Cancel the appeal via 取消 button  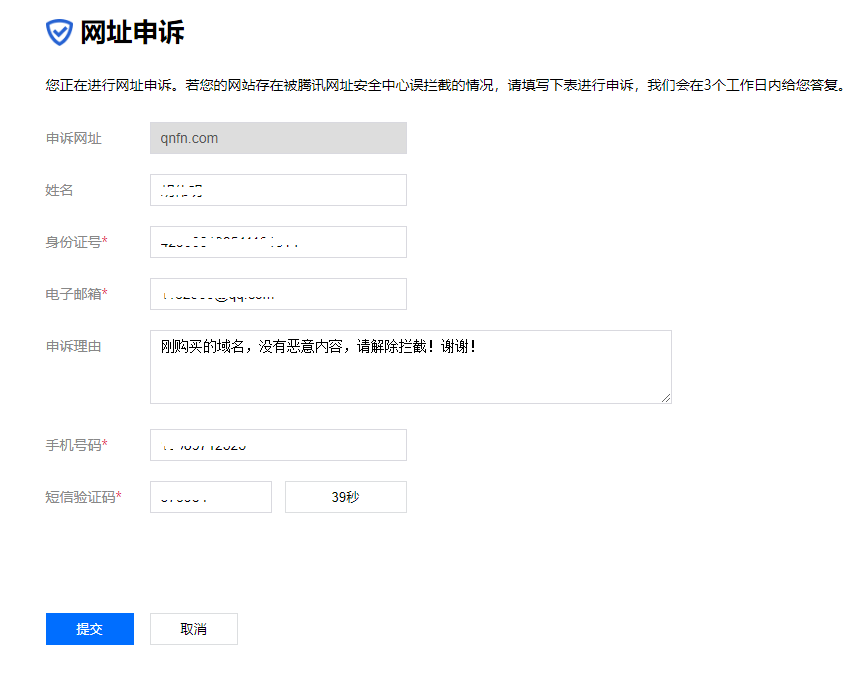point(194,629)
